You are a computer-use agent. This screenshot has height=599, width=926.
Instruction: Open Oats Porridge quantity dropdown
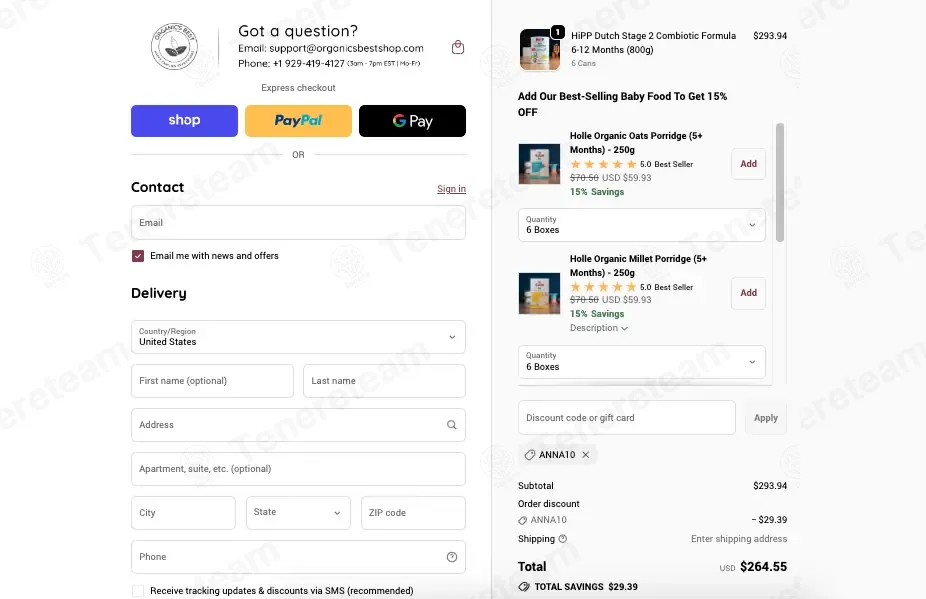(x=642, y=225)
